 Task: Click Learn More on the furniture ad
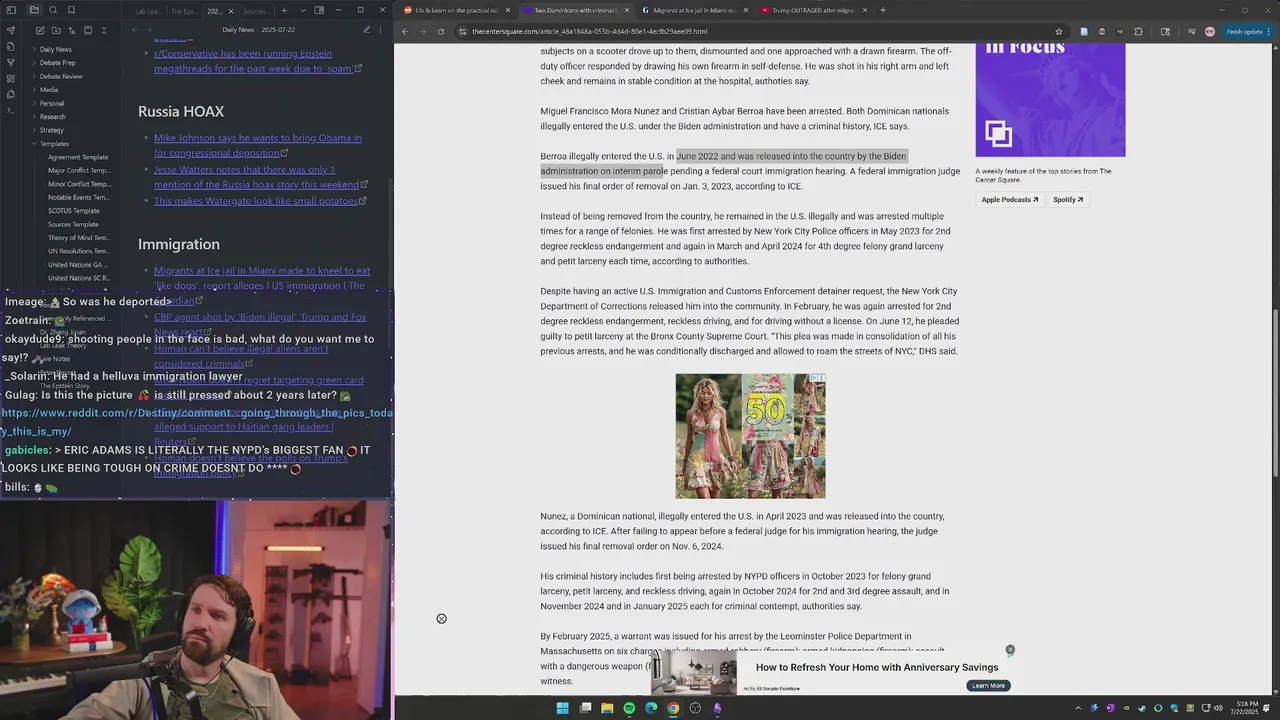click(x=988, y=685)
